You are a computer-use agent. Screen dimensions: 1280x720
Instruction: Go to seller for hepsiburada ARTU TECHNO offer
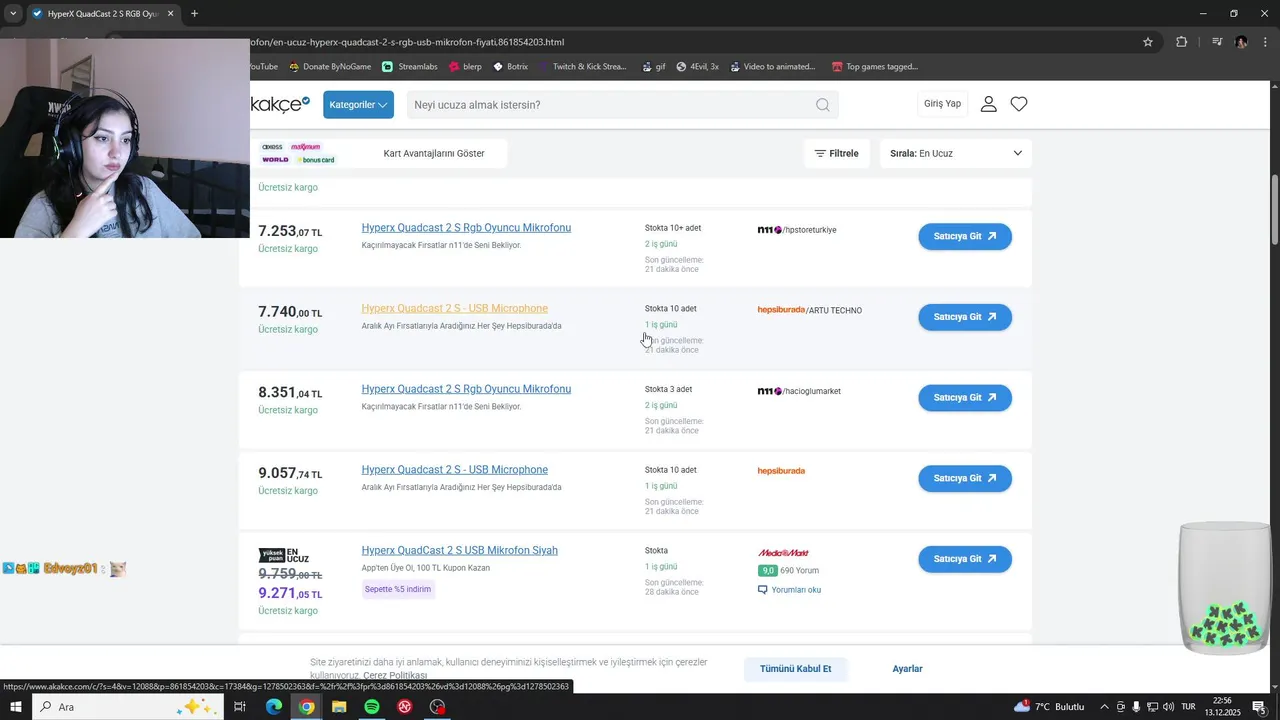(965, 317)
